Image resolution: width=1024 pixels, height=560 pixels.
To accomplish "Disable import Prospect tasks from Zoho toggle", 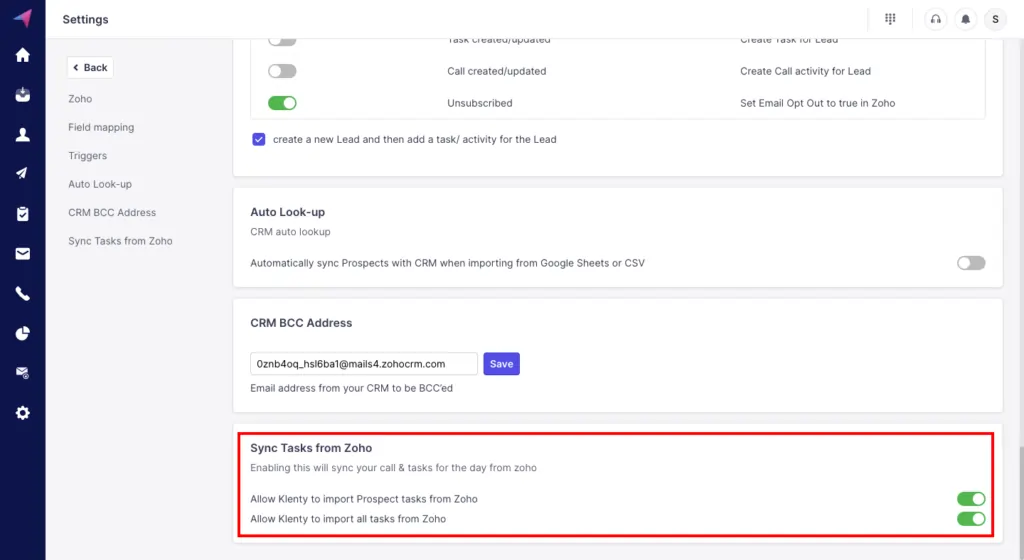I will coord(971,499).
